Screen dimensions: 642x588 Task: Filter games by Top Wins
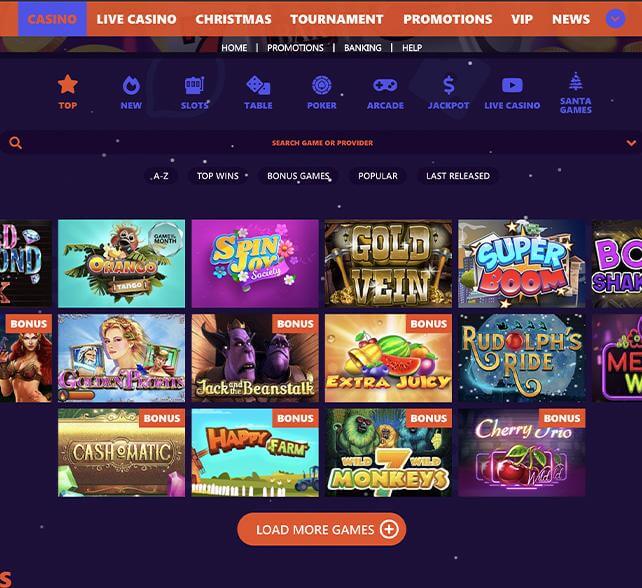[x=217, y=176]
